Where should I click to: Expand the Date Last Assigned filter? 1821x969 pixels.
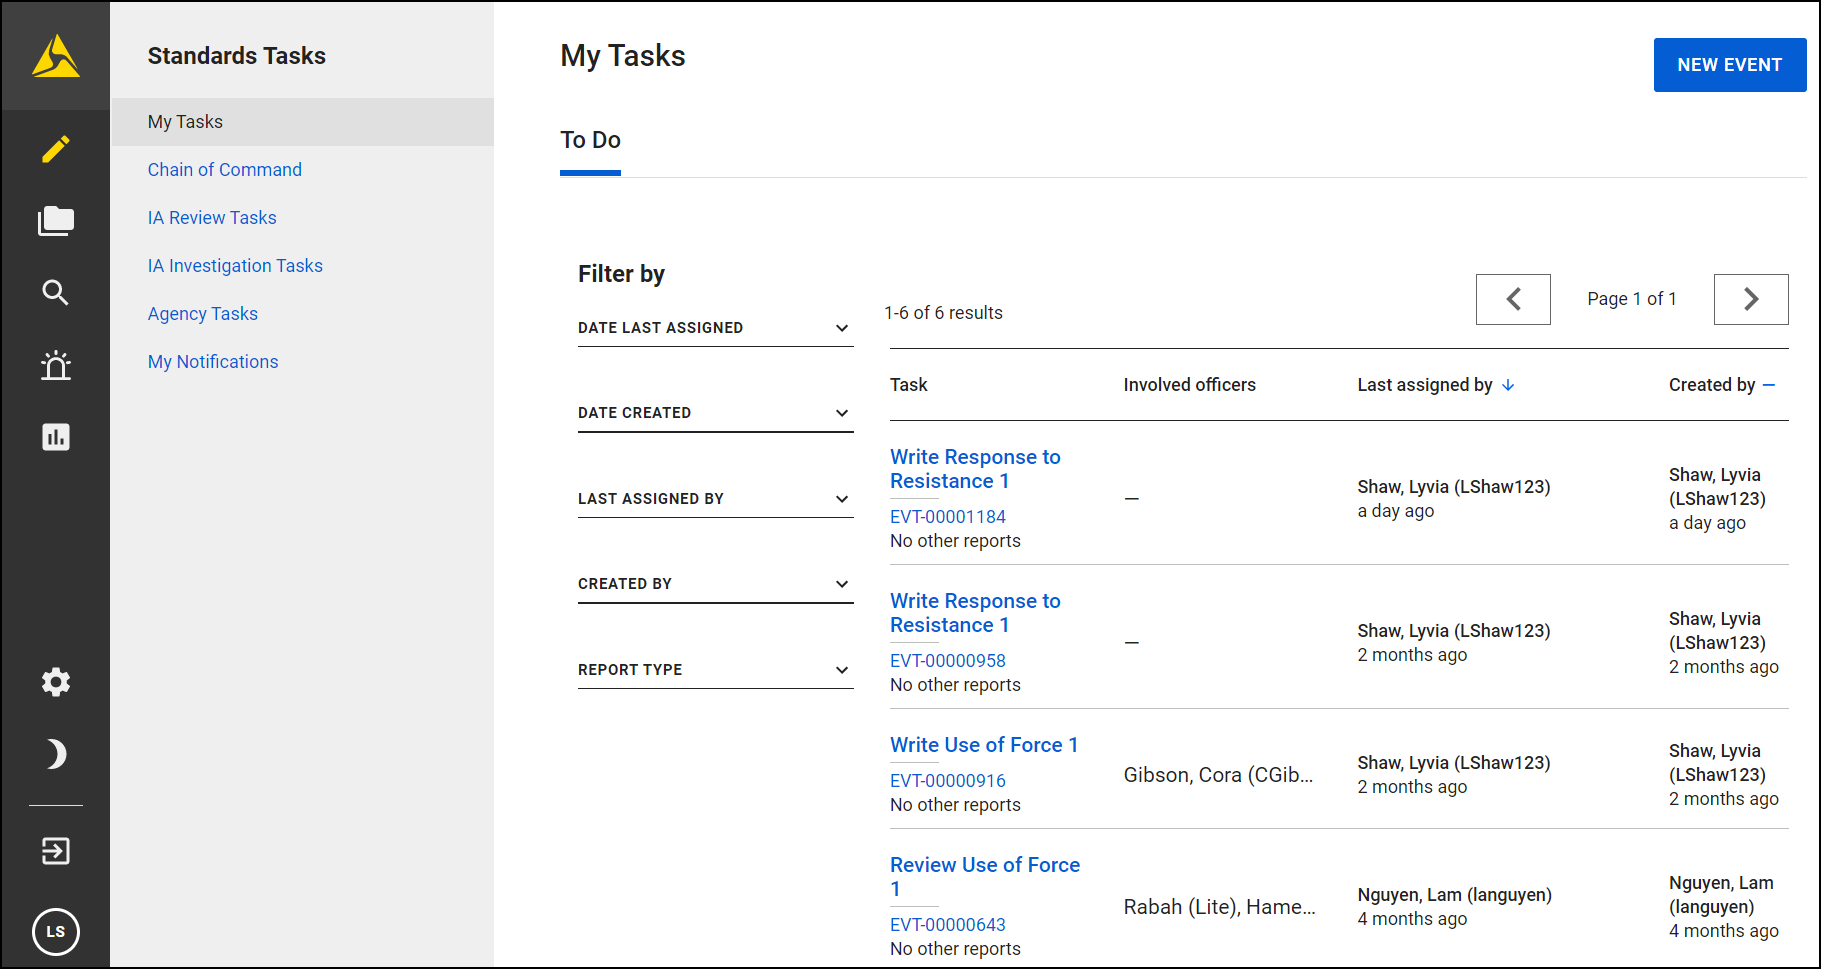click(715, 328)
